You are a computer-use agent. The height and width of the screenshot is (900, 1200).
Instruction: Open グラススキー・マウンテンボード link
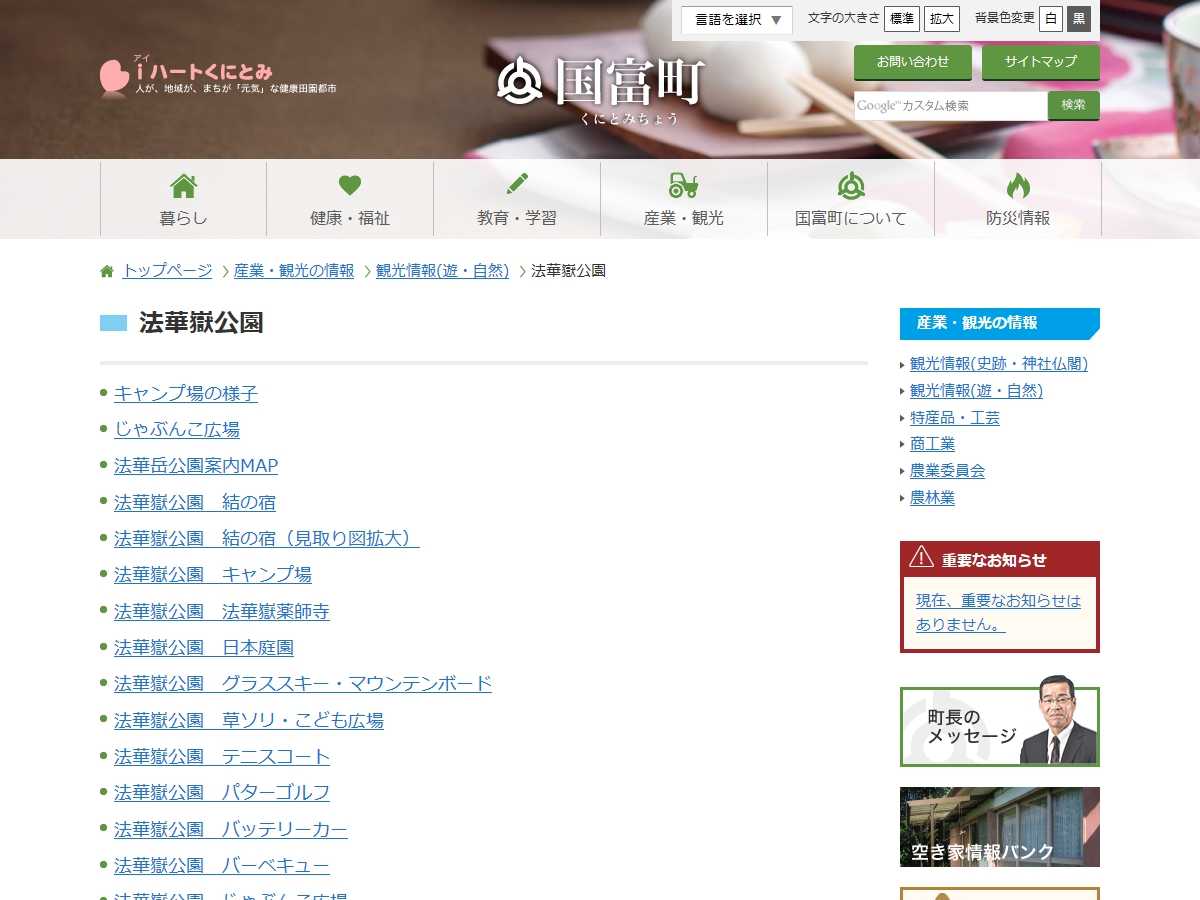click(303, 683)
